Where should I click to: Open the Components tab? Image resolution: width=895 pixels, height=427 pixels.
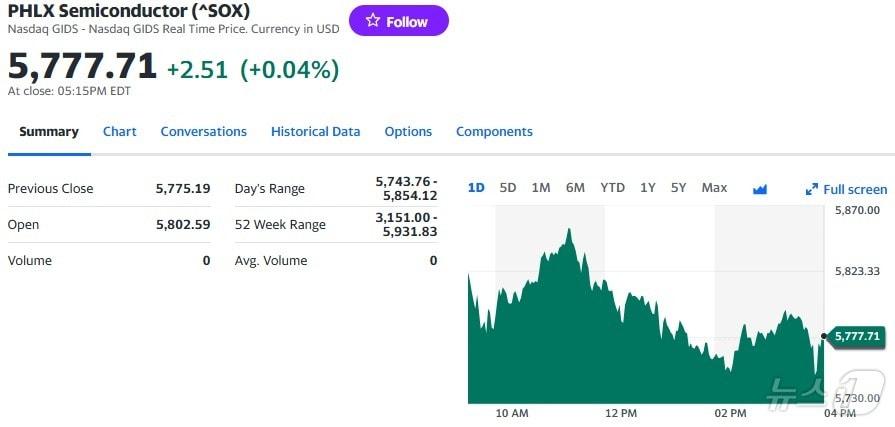(494, 132)
